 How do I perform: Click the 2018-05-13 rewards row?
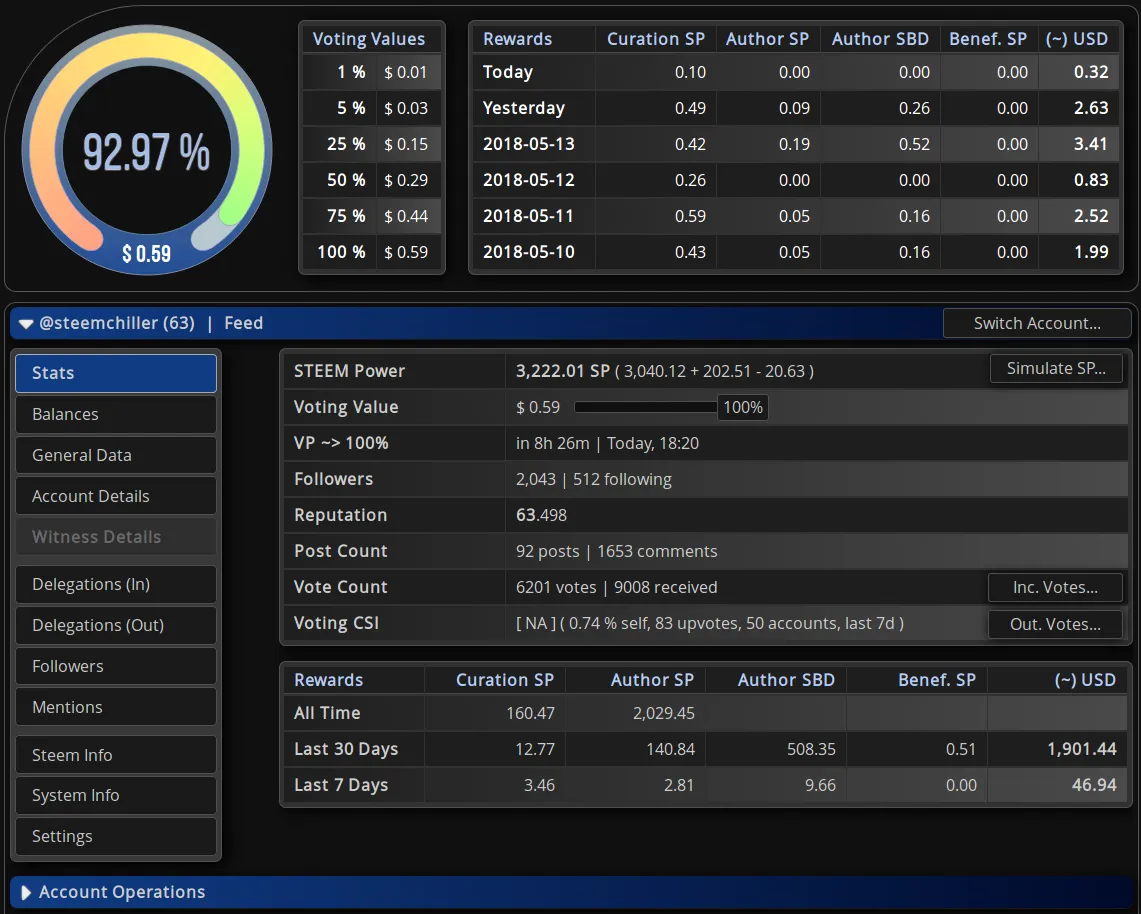coord(796,144)
